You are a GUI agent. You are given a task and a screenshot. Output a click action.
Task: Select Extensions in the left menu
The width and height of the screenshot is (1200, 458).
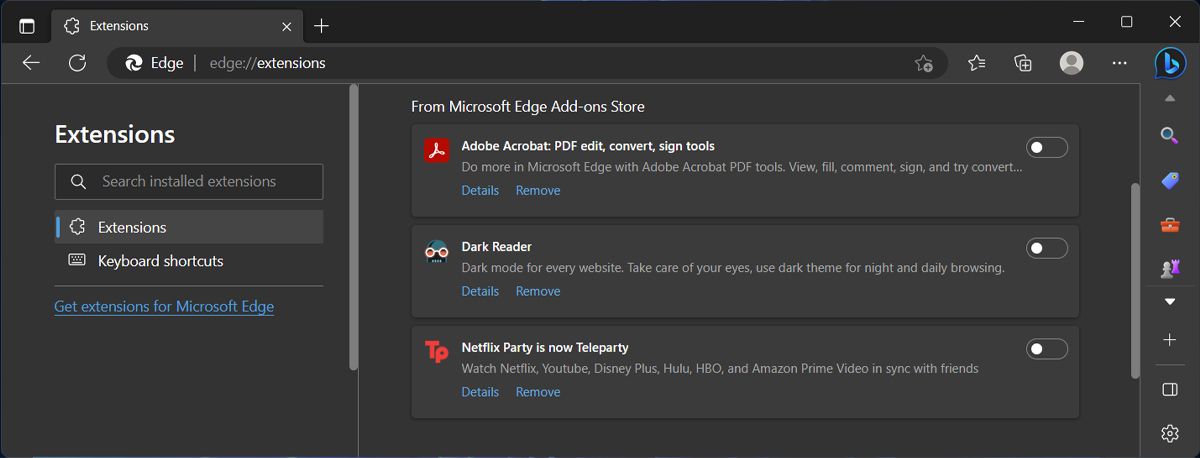[189, 227]
